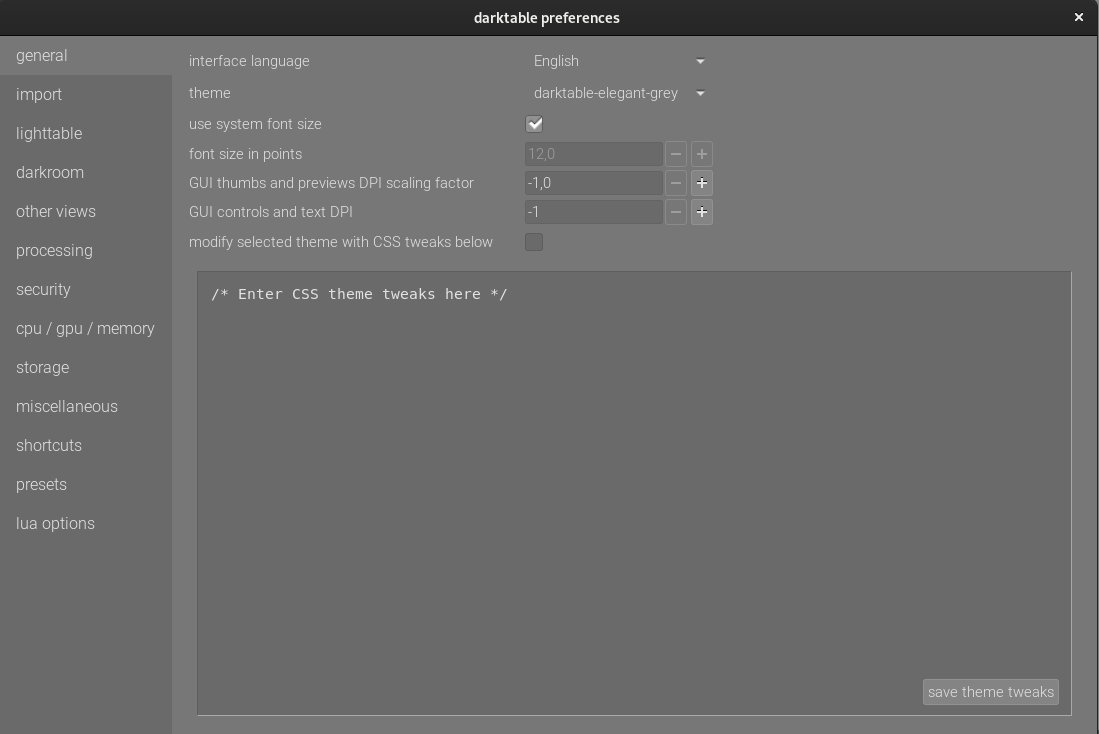The width and height of the screenshot is (1099, 734).
Task: Increase font size in points with plus
Action: coord(702,154)
